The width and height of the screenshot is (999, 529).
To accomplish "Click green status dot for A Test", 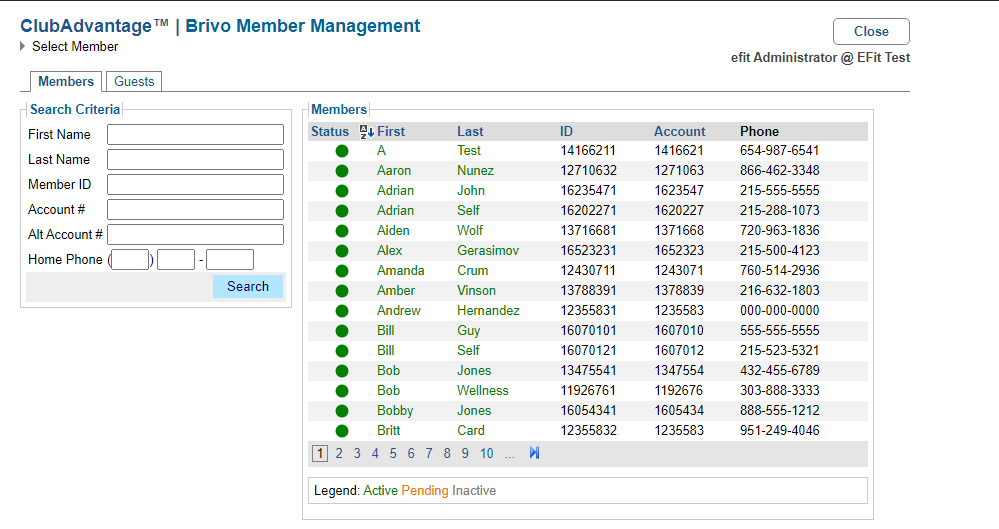I will tap(342, 151).
